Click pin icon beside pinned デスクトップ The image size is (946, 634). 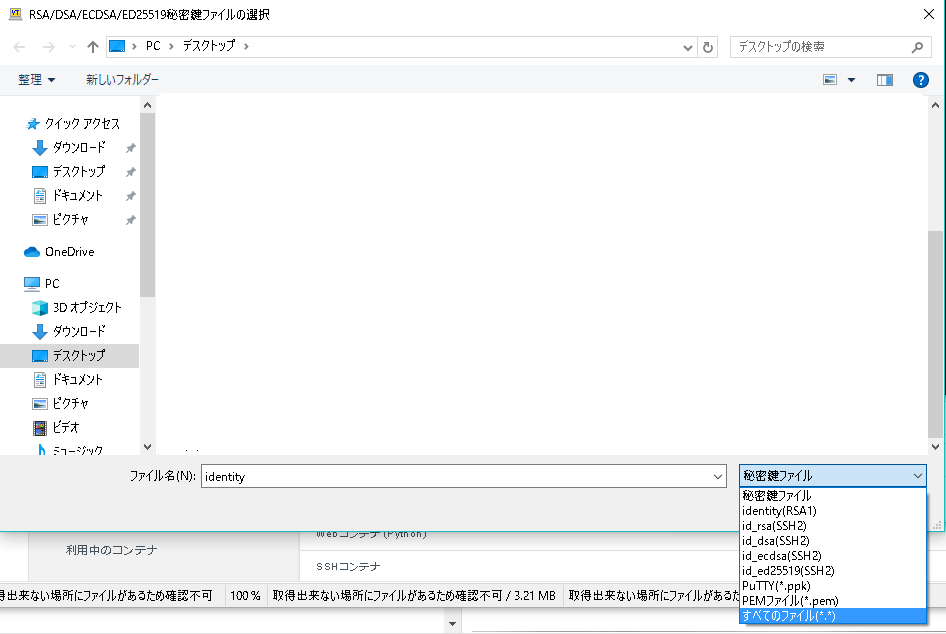(x=130, y=172)
